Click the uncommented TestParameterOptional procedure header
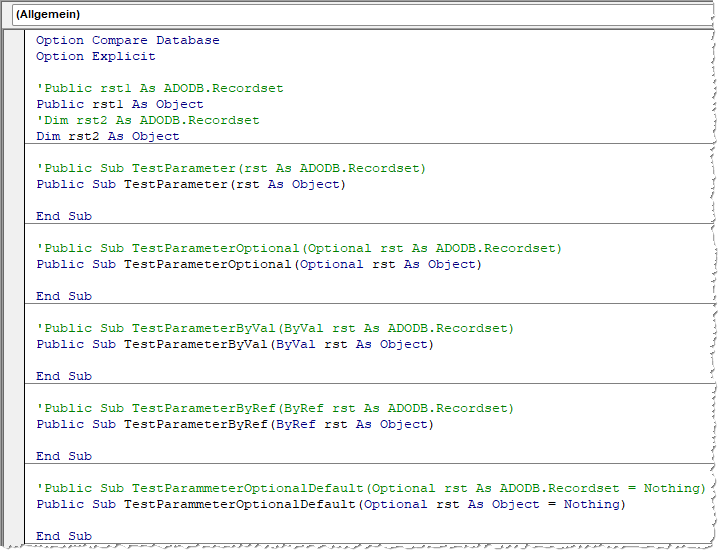721x555 pixels. (258, 264)
